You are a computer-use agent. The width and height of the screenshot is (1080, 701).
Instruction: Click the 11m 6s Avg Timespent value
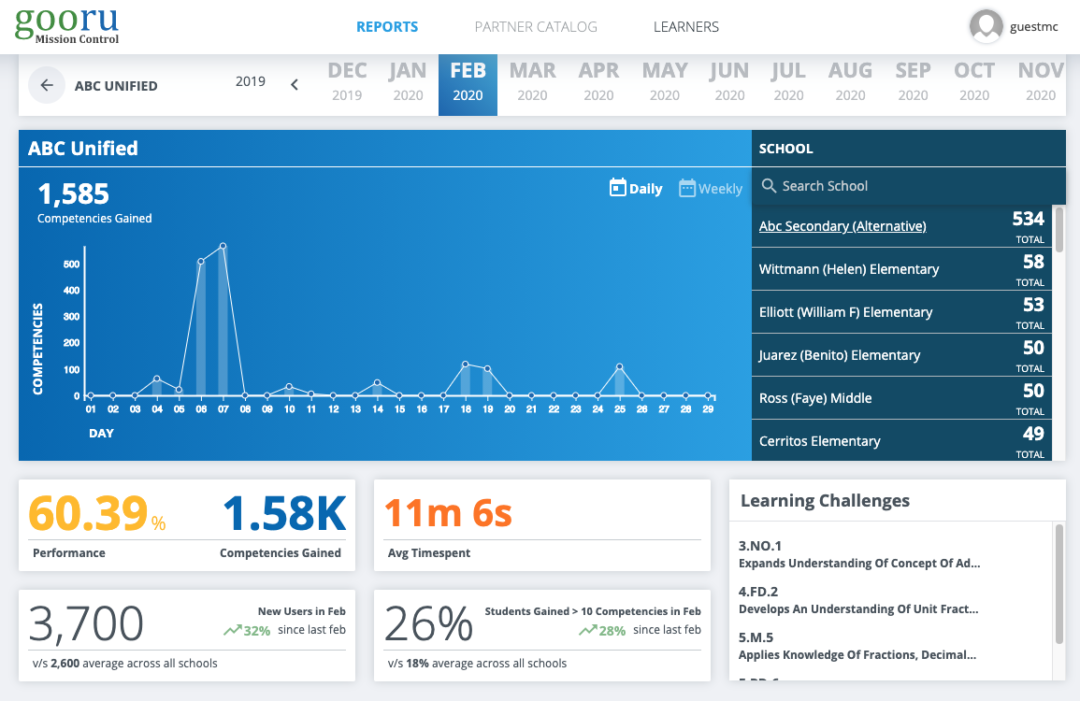(x=448, y=514)
